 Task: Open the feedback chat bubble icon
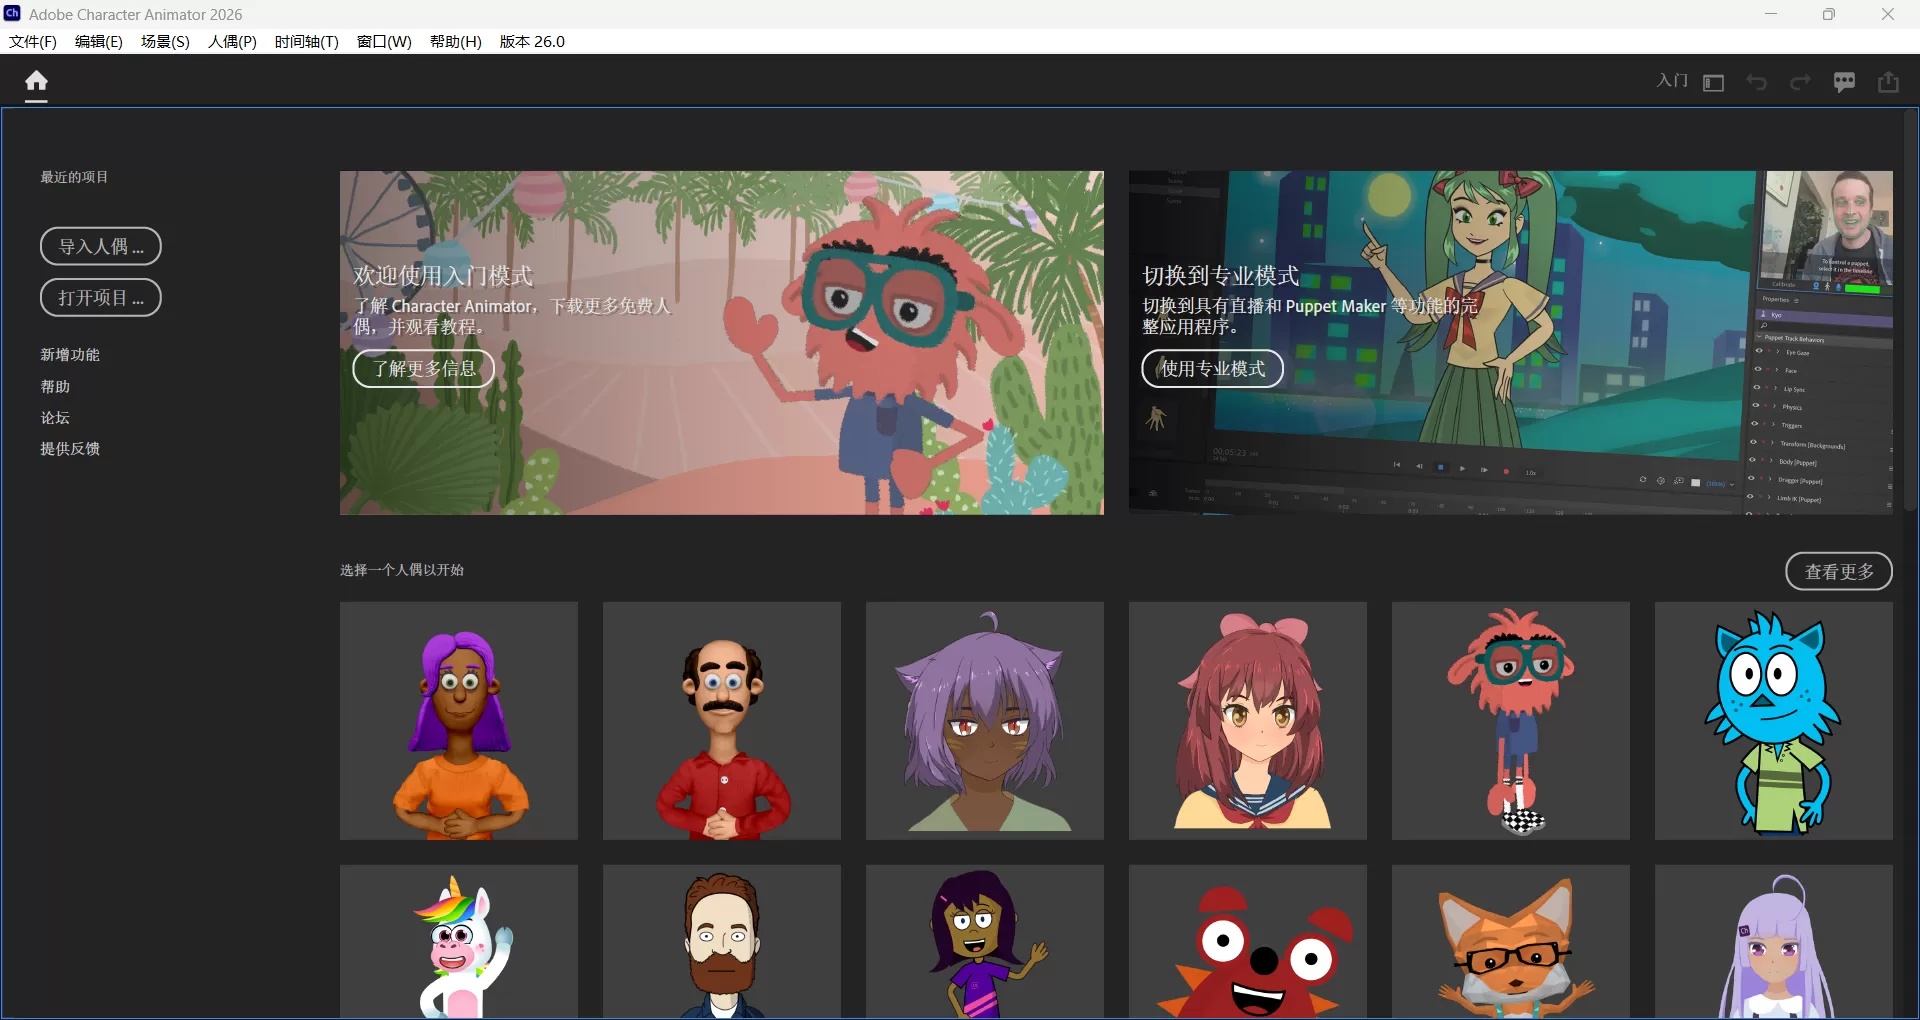click(x=1845, y=83)
